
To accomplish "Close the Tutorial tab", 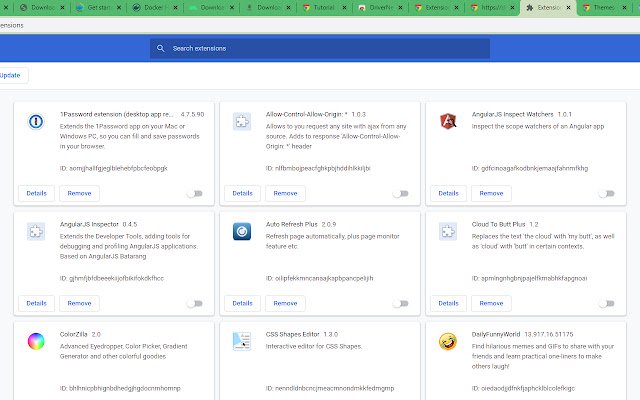I will pyautogui.click(x=344, y=7).
